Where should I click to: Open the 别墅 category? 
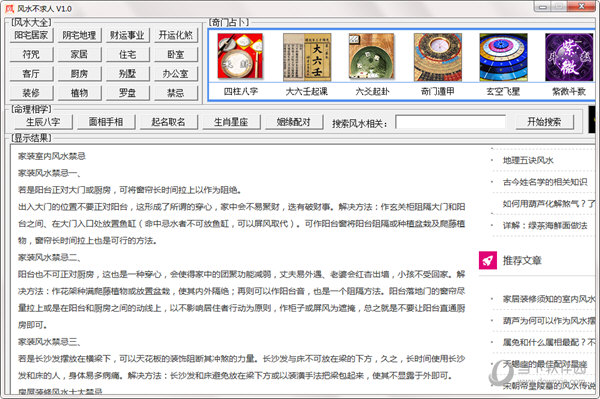click(x=127, y=73)
